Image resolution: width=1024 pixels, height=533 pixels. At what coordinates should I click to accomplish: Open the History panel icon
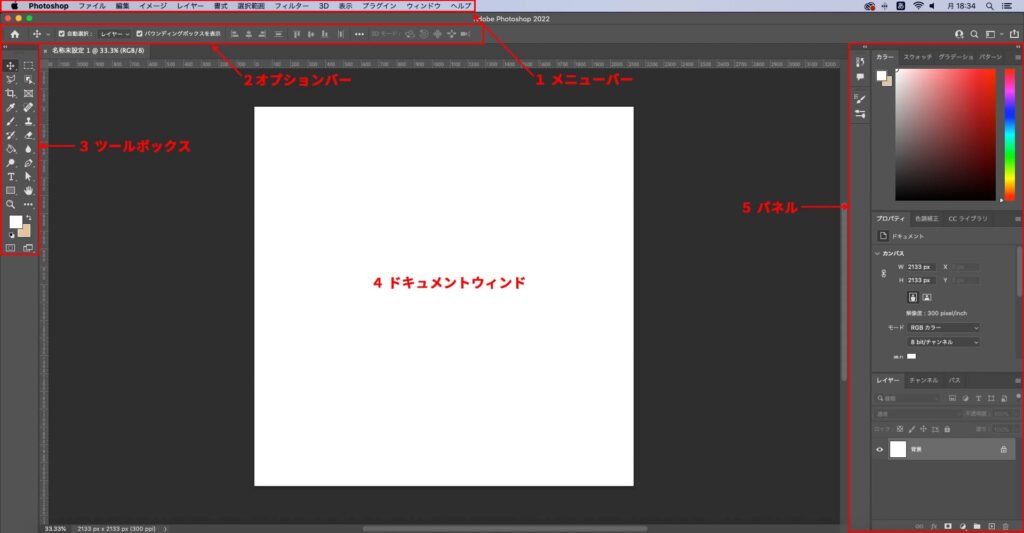(x=860, y=62)
